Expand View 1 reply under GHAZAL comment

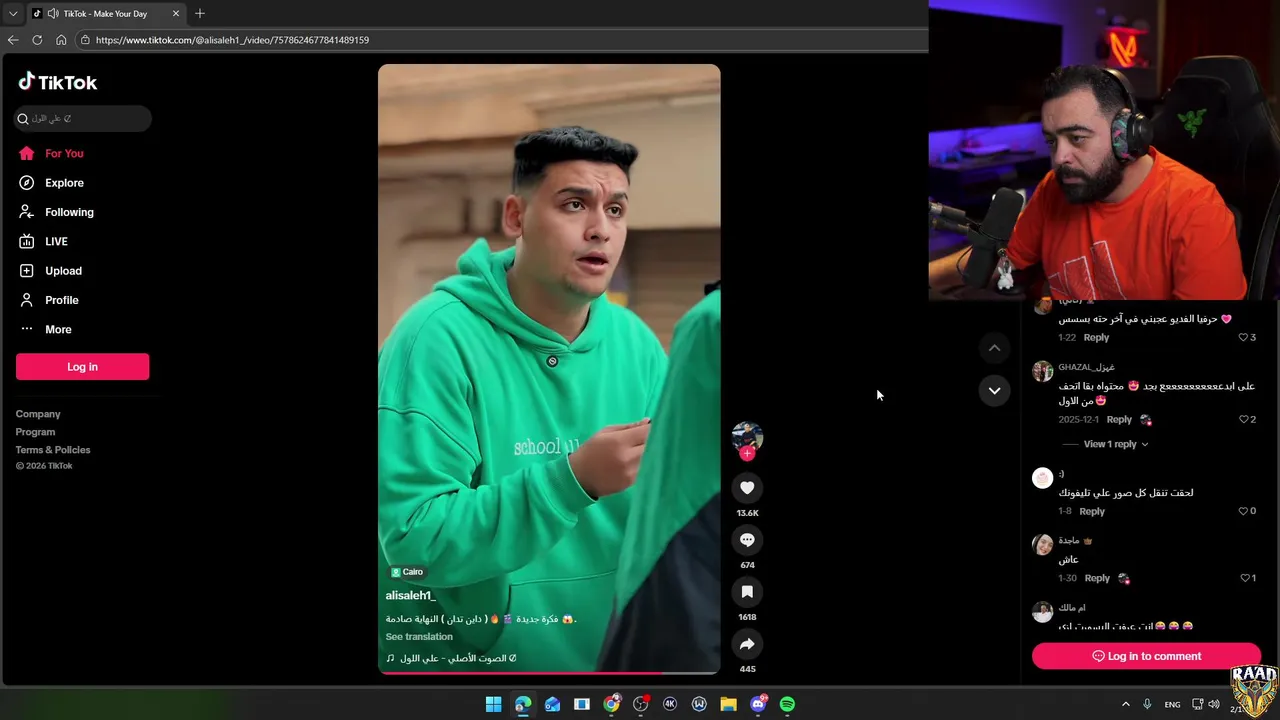tap(1116, 444)
